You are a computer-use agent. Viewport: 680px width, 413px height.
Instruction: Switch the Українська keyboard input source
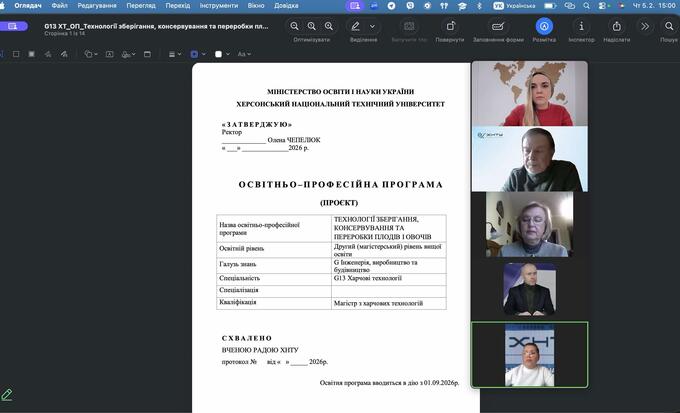(520, 5)
